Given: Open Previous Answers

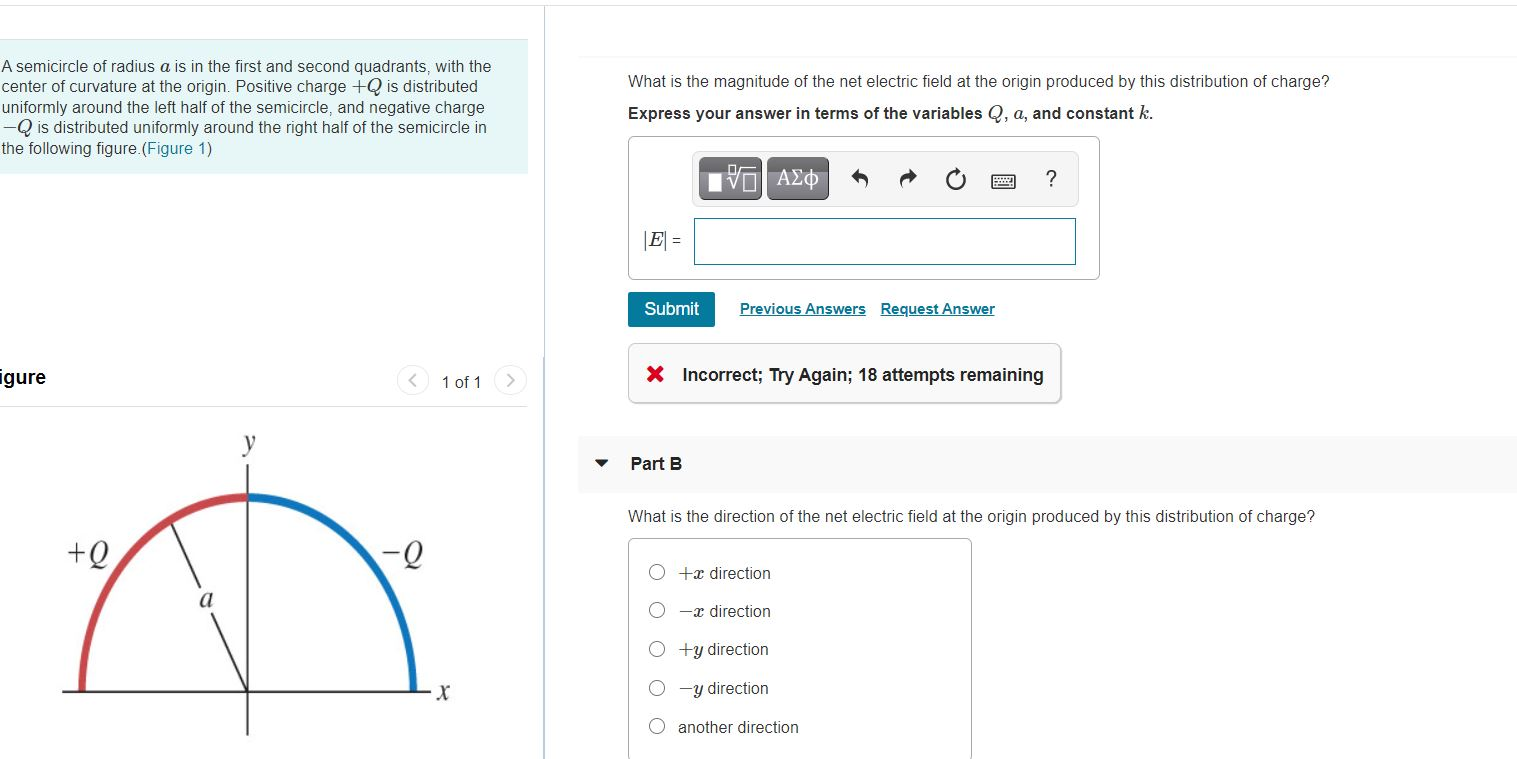Looking at the screenshot, I should pos(801,308).
